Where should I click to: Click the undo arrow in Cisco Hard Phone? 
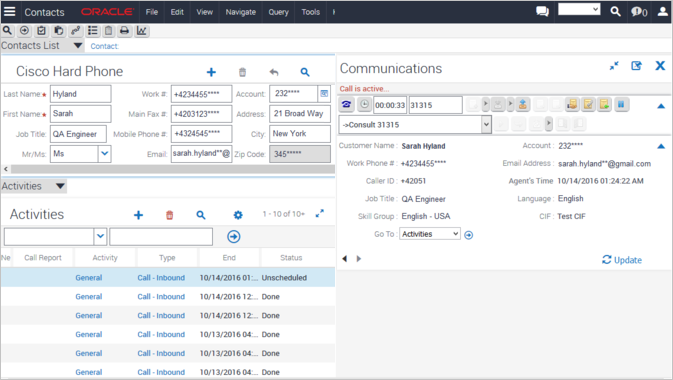(x=274, y=72)
